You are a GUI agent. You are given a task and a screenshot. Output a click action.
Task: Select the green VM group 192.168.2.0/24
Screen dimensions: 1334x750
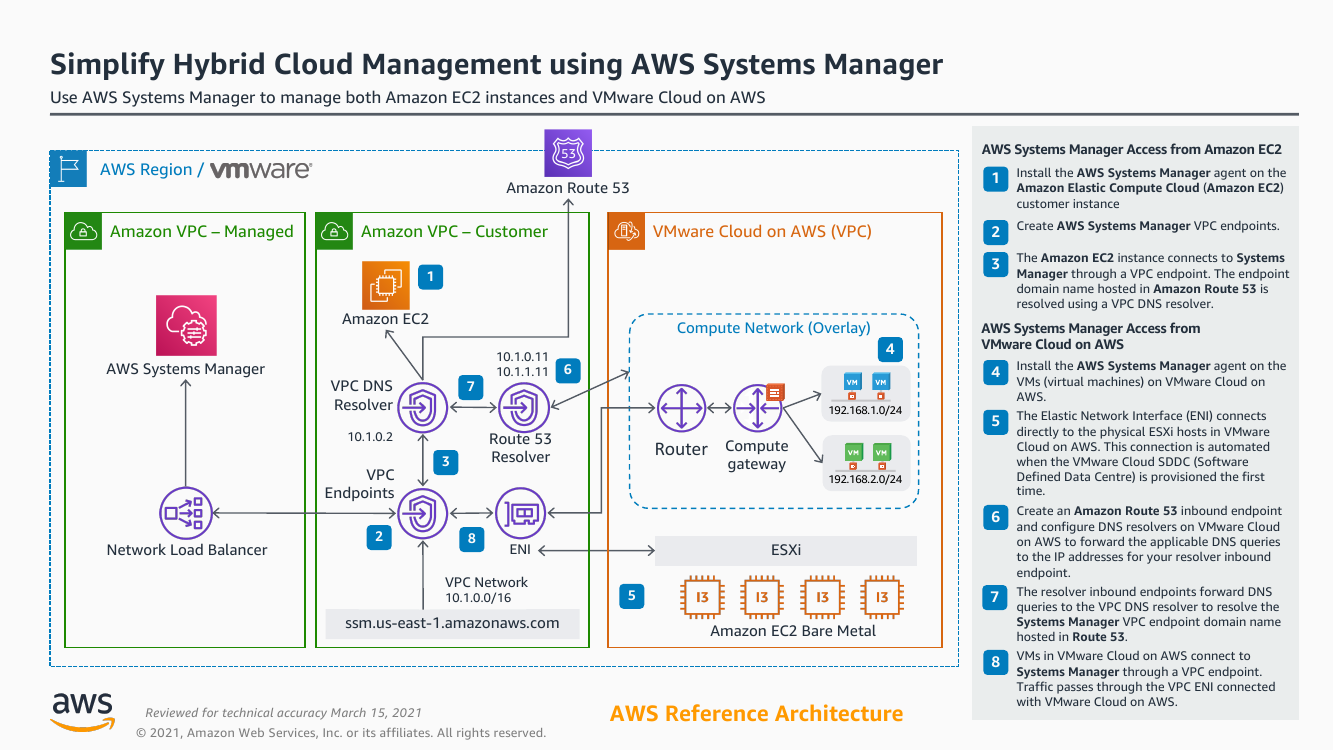click(866, 461)
